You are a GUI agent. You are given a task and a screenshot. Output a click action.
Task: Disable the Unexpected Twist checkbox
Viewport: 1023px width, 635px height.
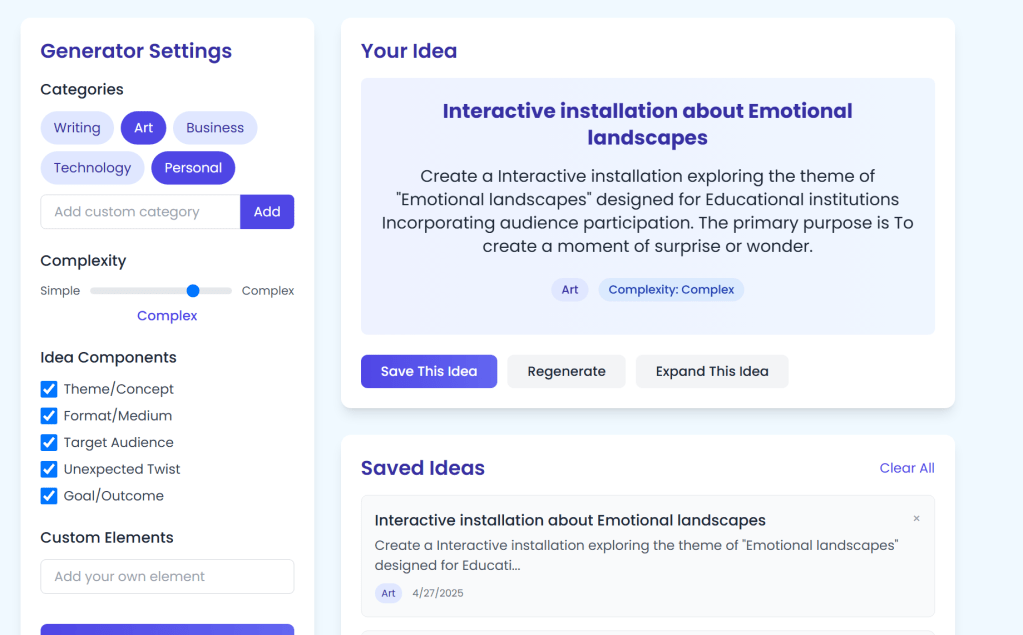click(x=49, y=469)
